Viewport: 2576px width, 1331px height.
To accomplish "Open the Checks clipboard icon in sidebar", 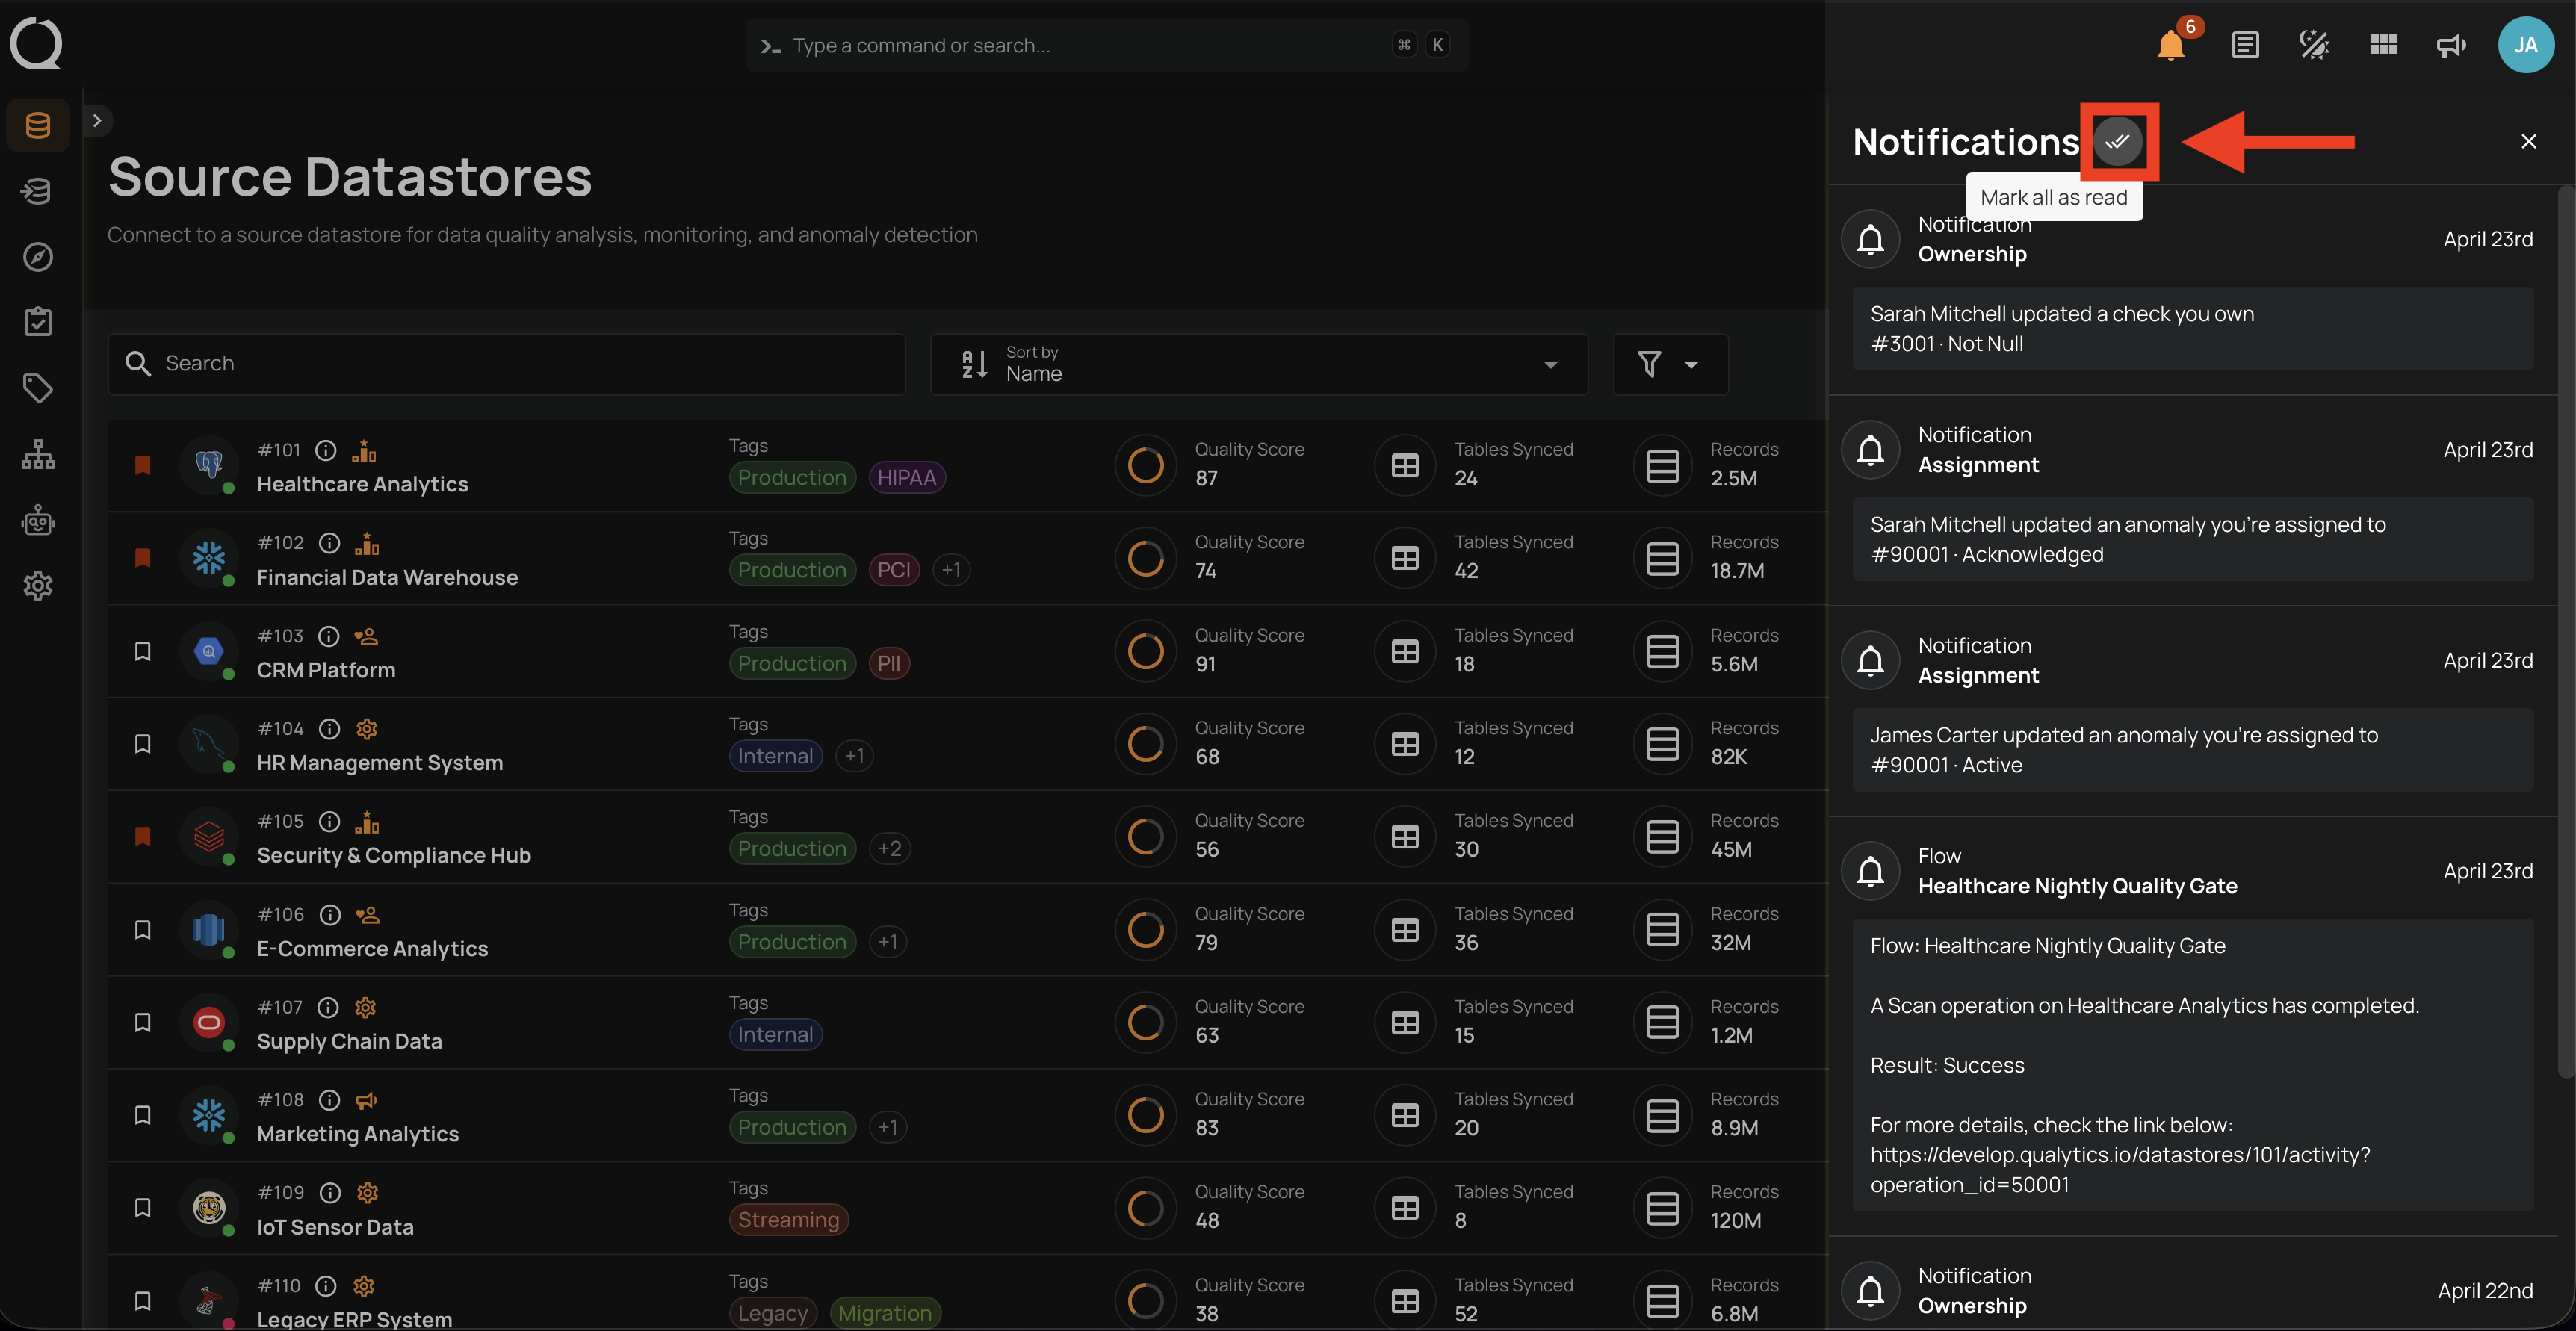I will coord(38,322).
